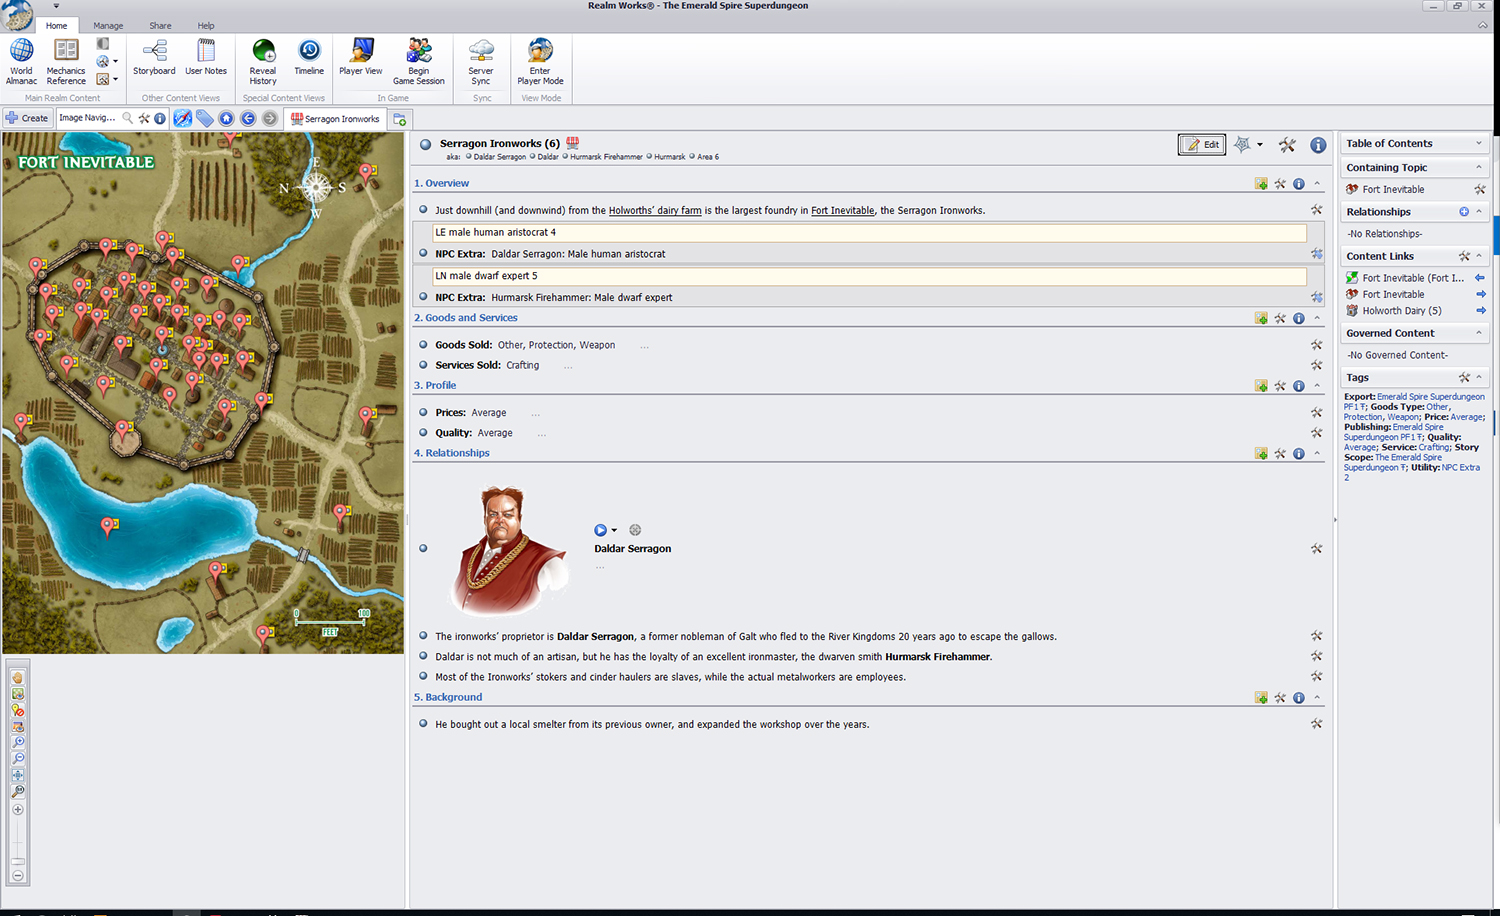Toggle reveal circle for 'Just downhill' snippet
The height and width of the screenshot is (916, 1500).
[423, 210]
